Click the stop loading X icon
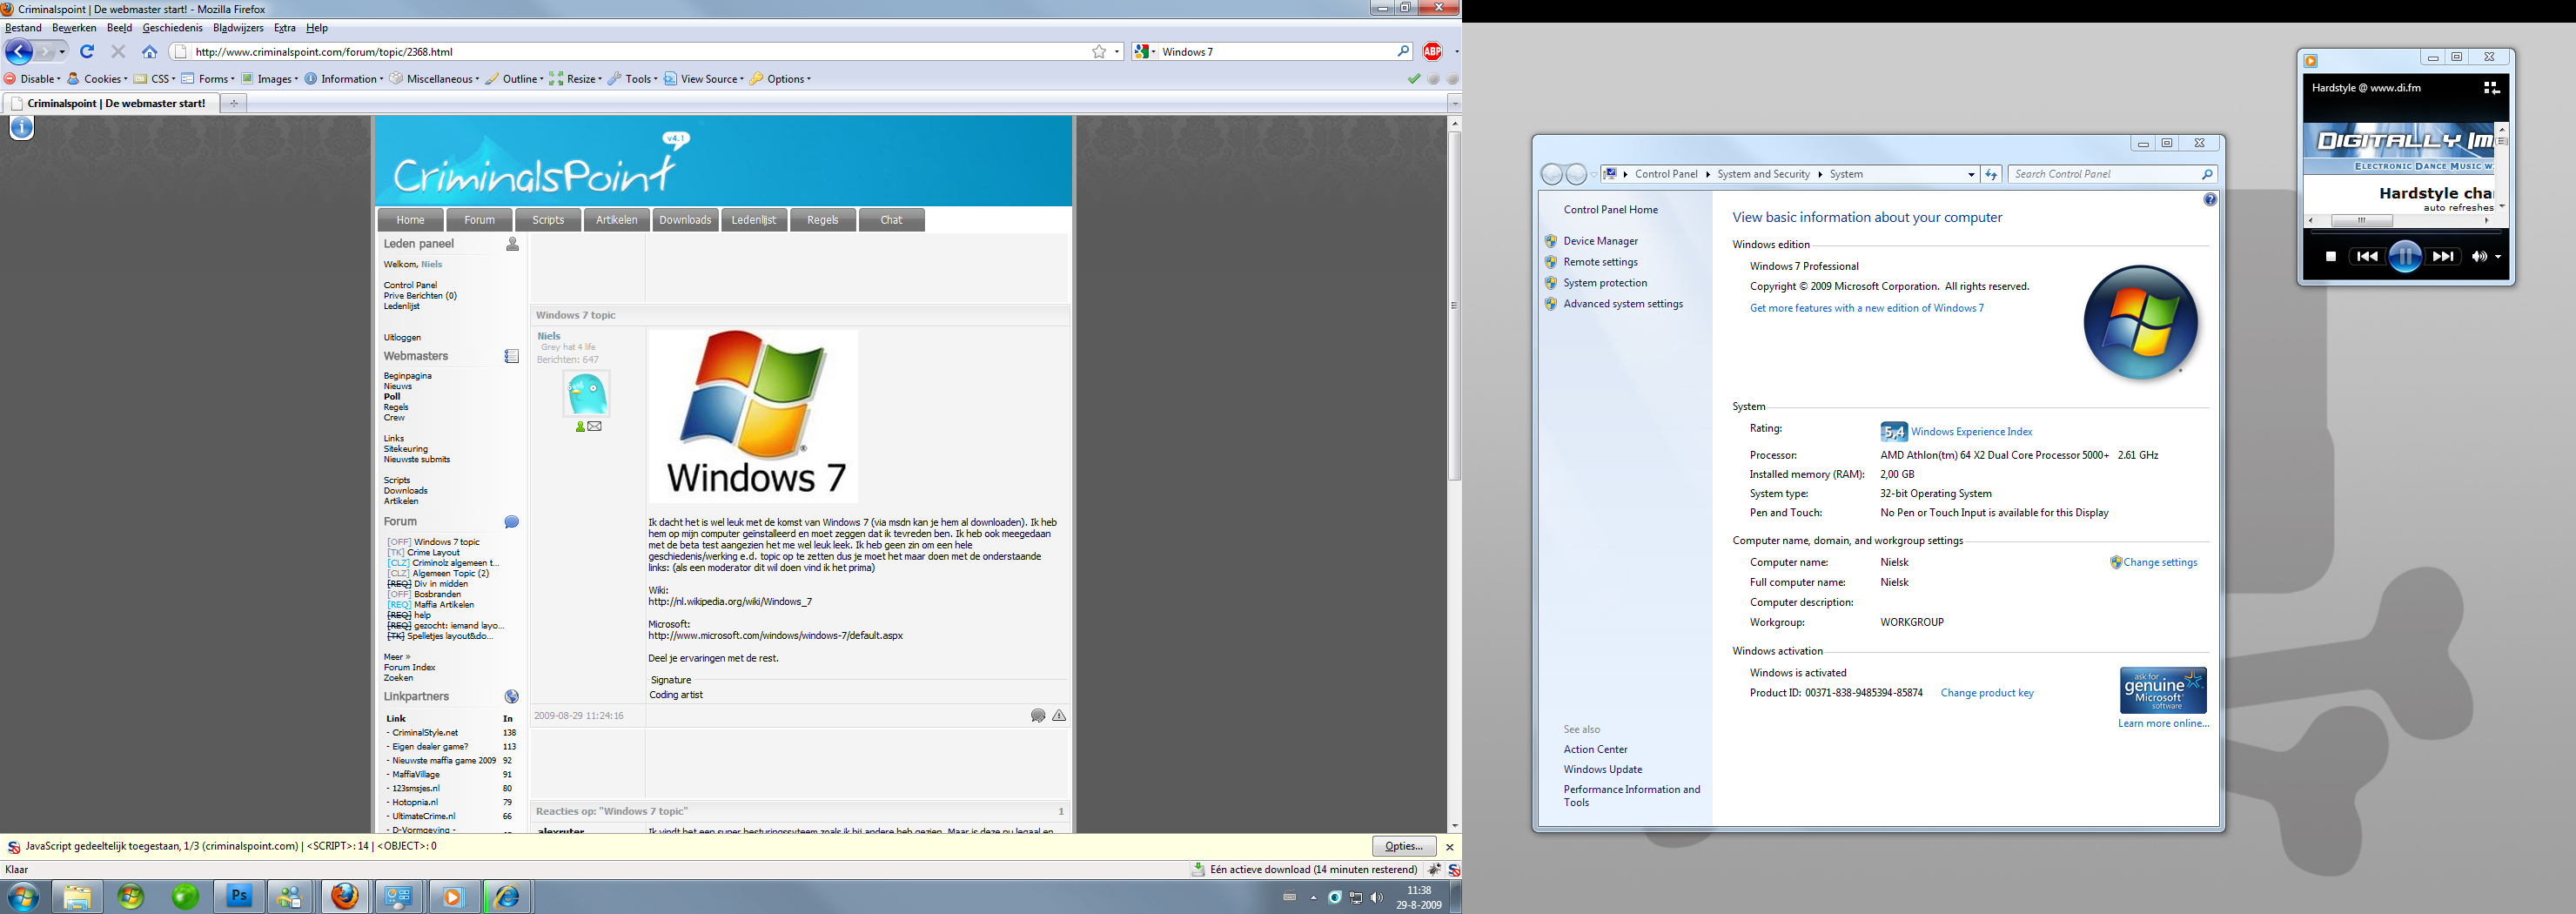Image resolution: width=2576 pixels, height=914 pixels. [x=118, y=52]
